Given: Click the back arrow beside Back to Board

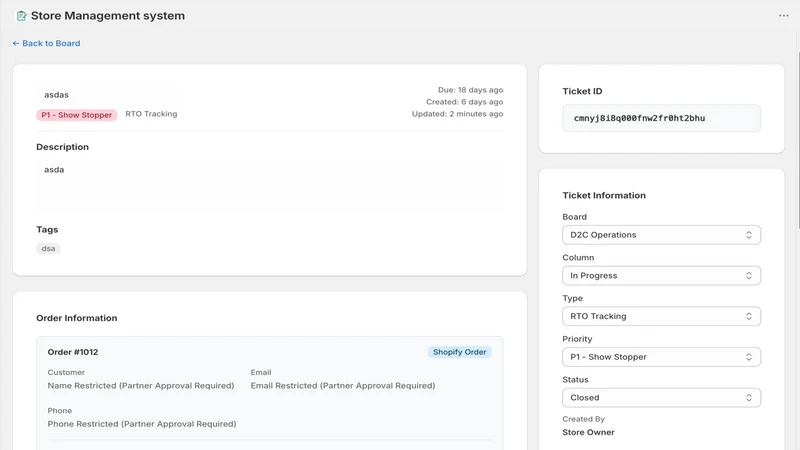Looking at the screenshot, I should (16, 43).
